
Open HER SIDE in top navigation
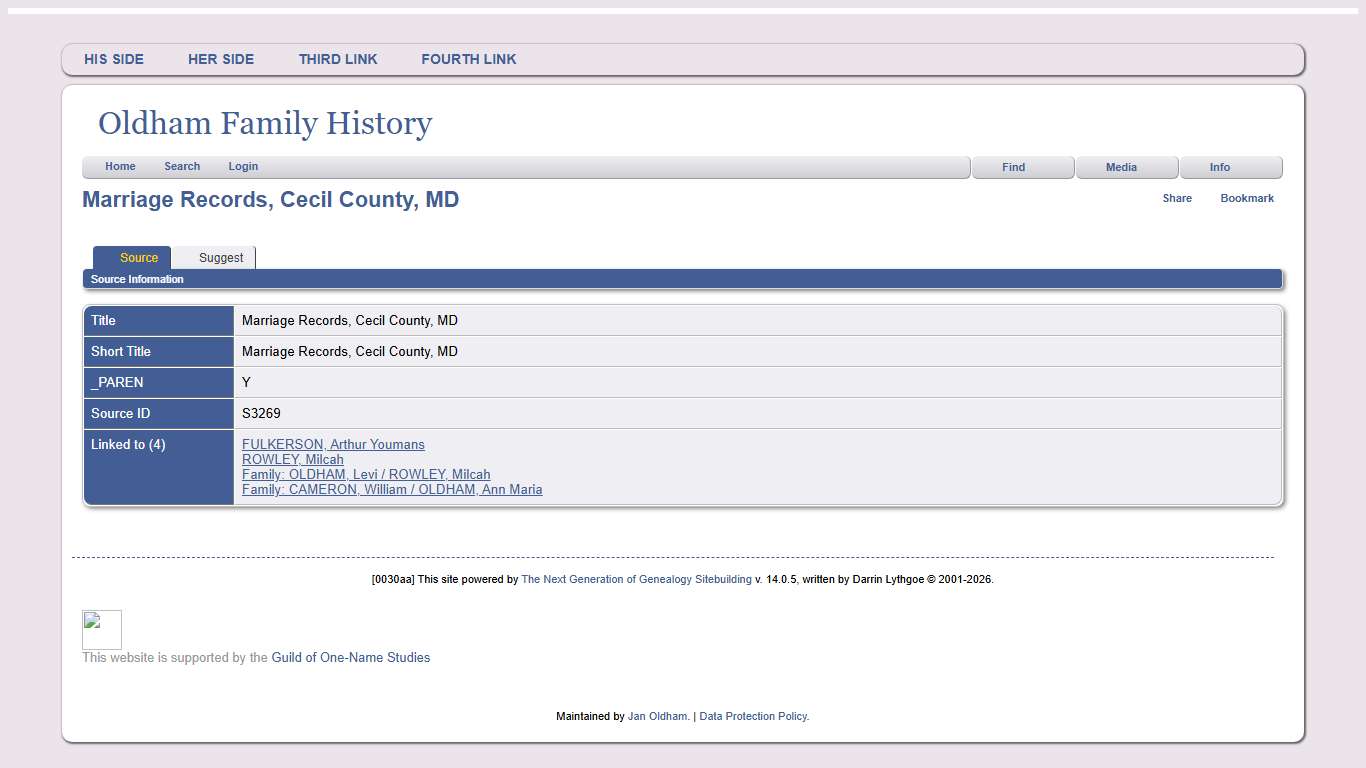tap(221, 59)
